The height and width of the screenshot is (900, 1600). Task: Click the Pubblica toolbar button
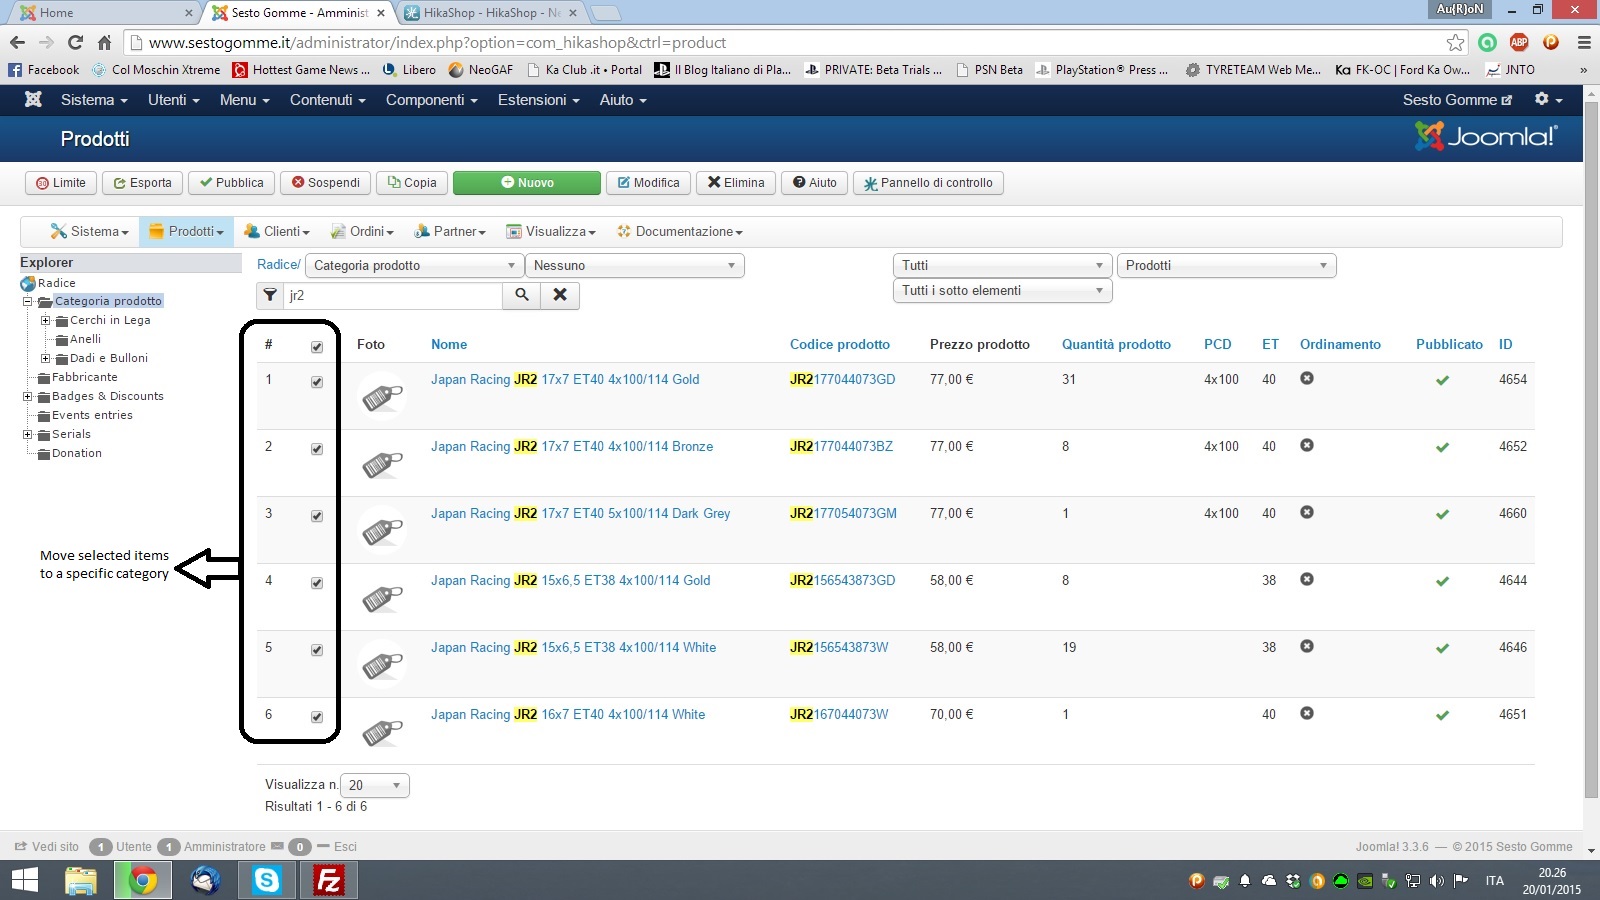coord(231,183)
